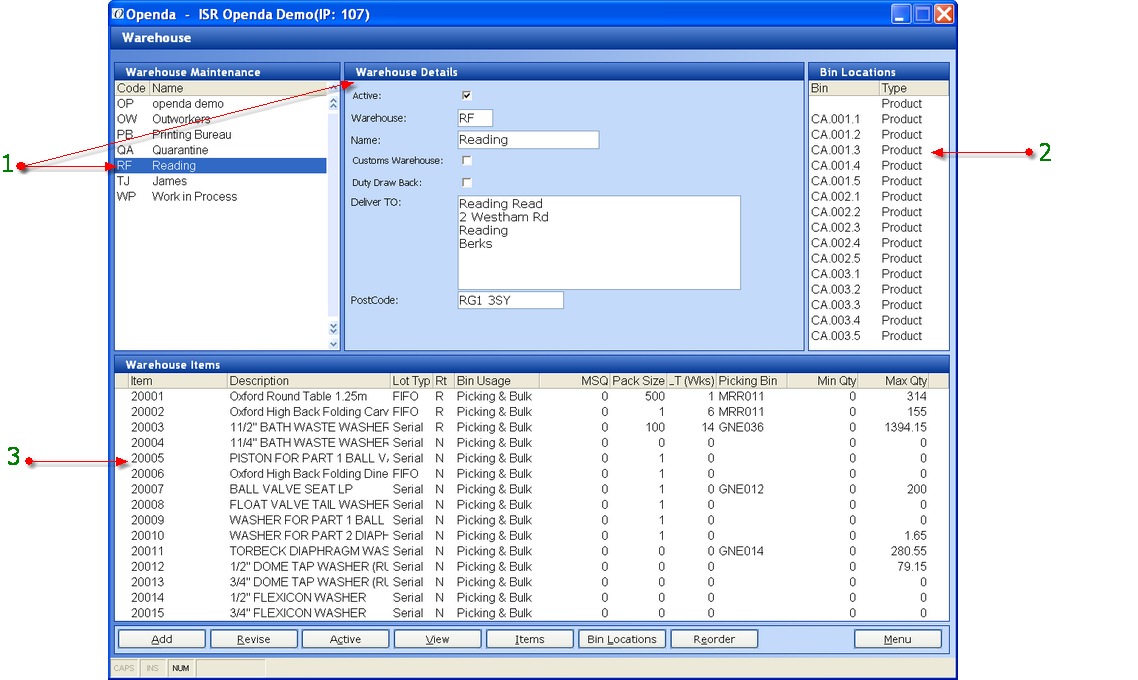
Task: Click the Min Qty column header
Action: 822,380
